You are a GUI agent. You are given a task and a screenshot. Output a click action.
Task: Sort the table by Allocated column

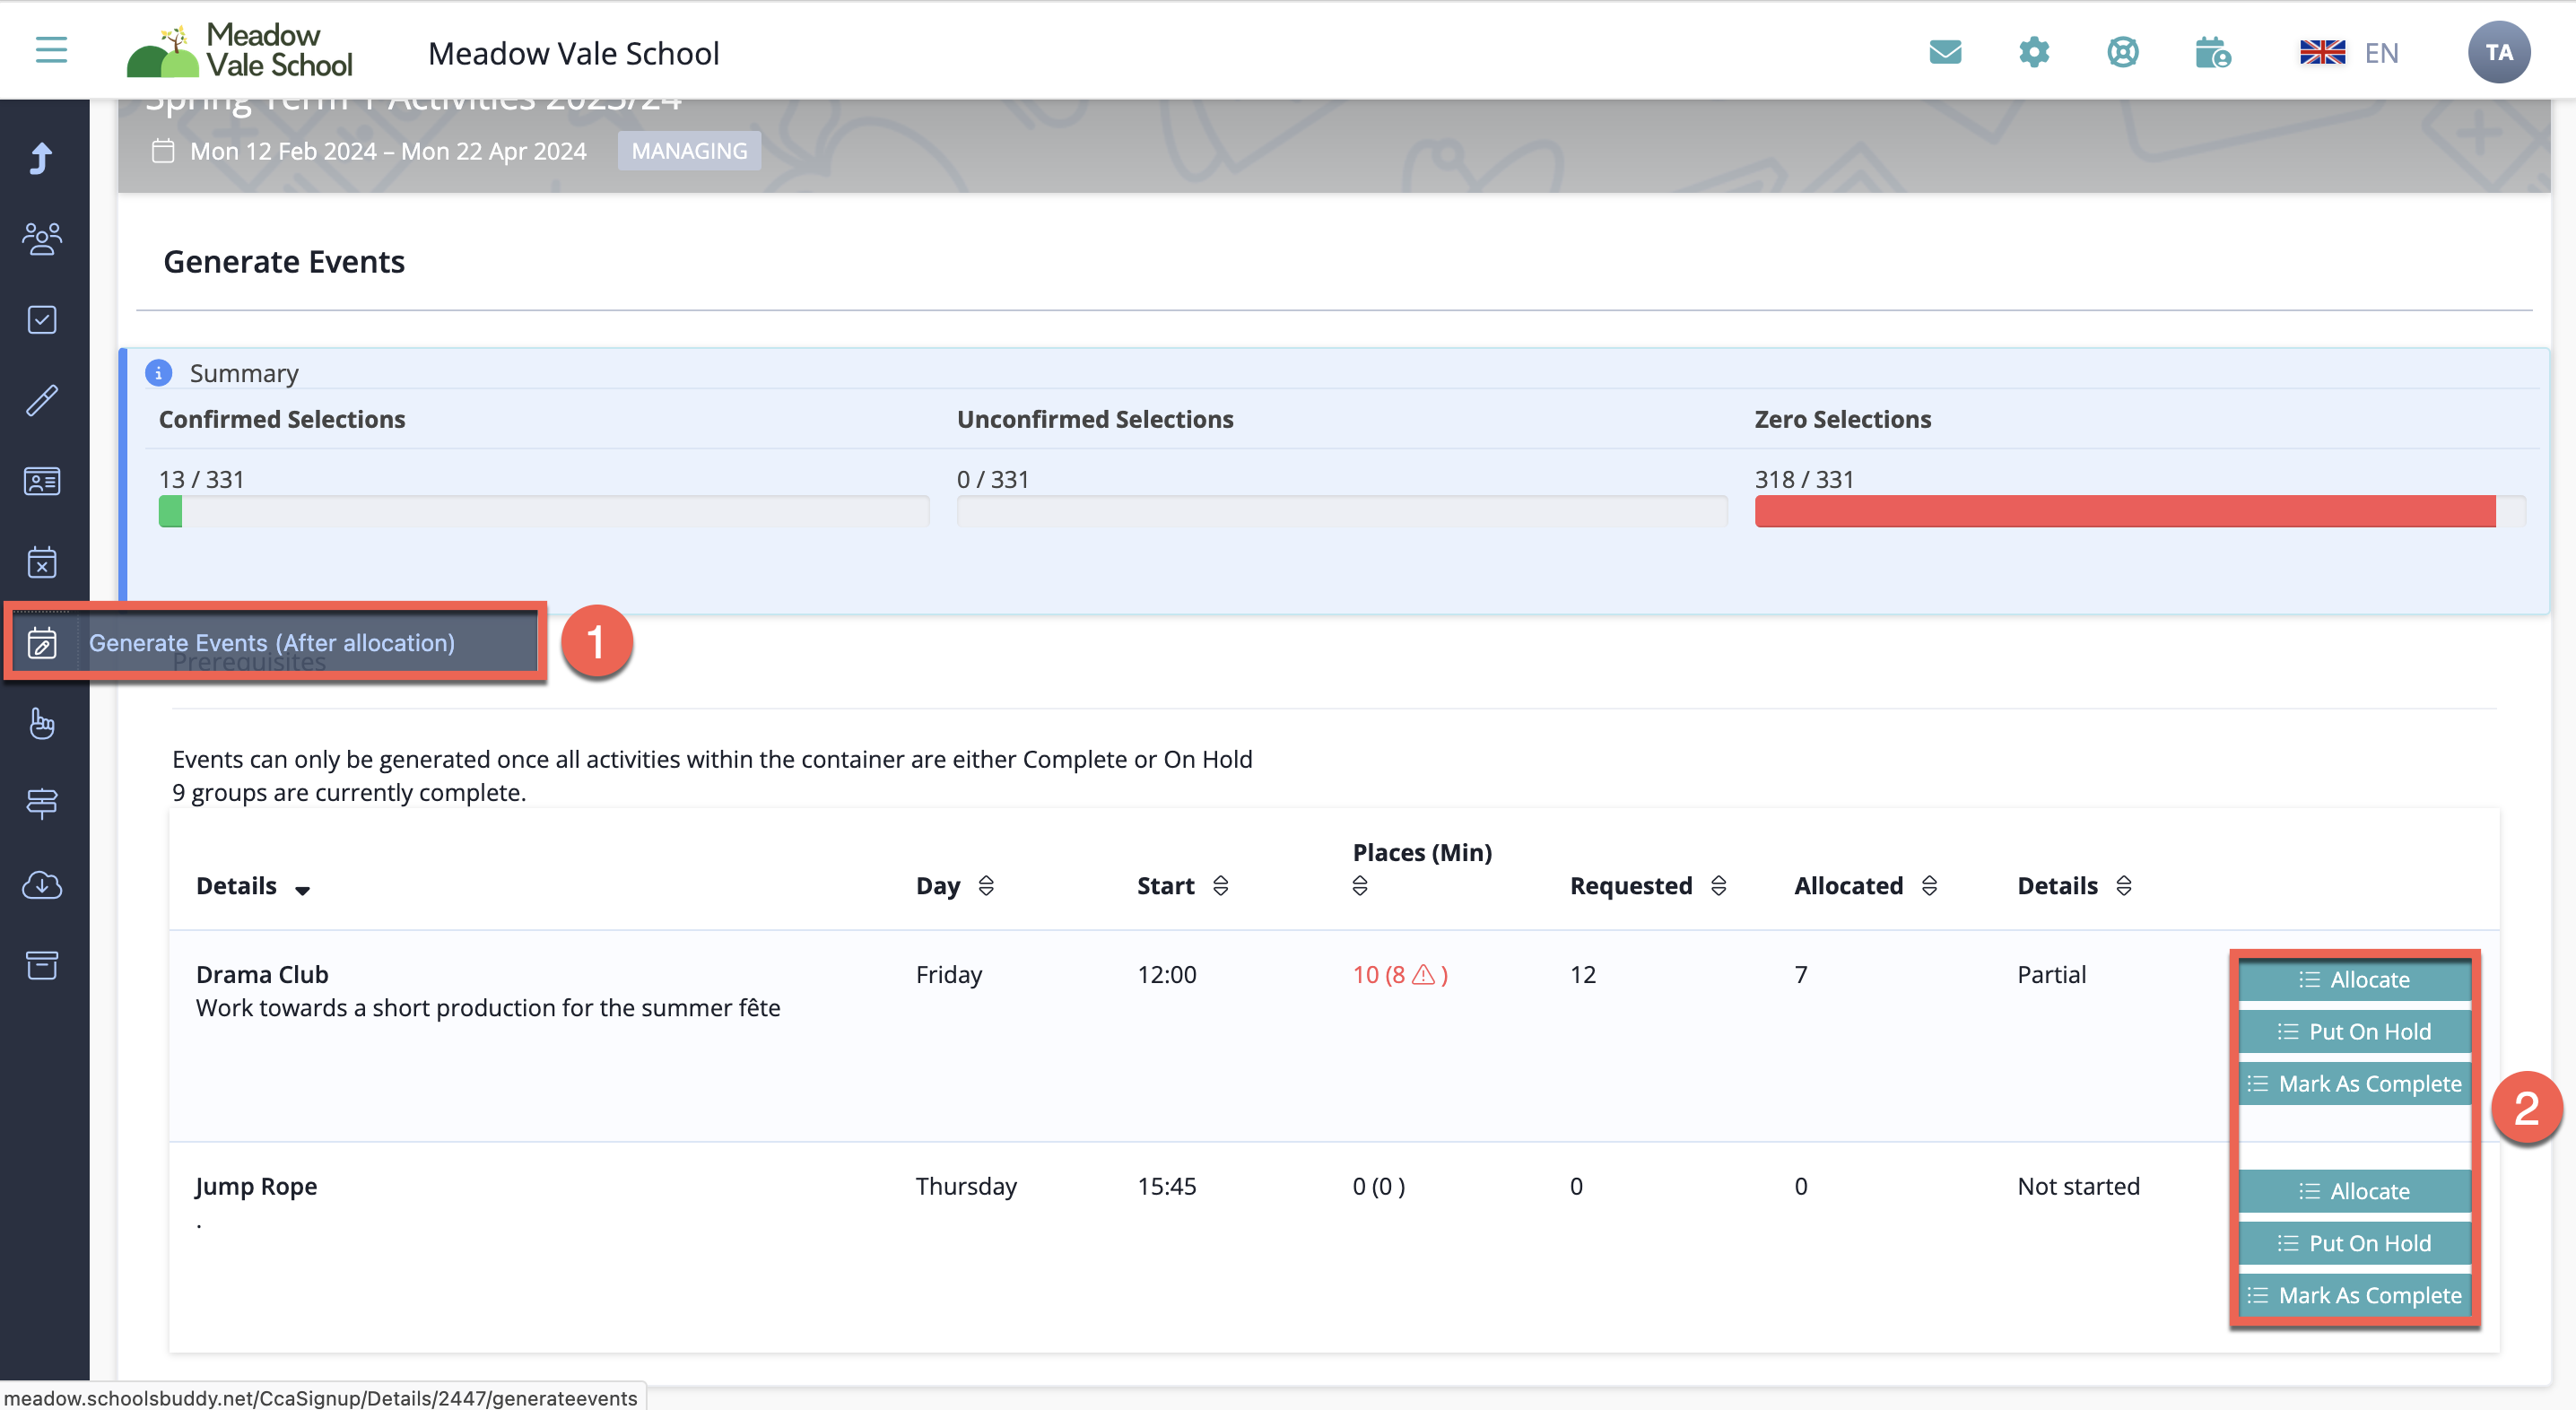coord(1930,885)
